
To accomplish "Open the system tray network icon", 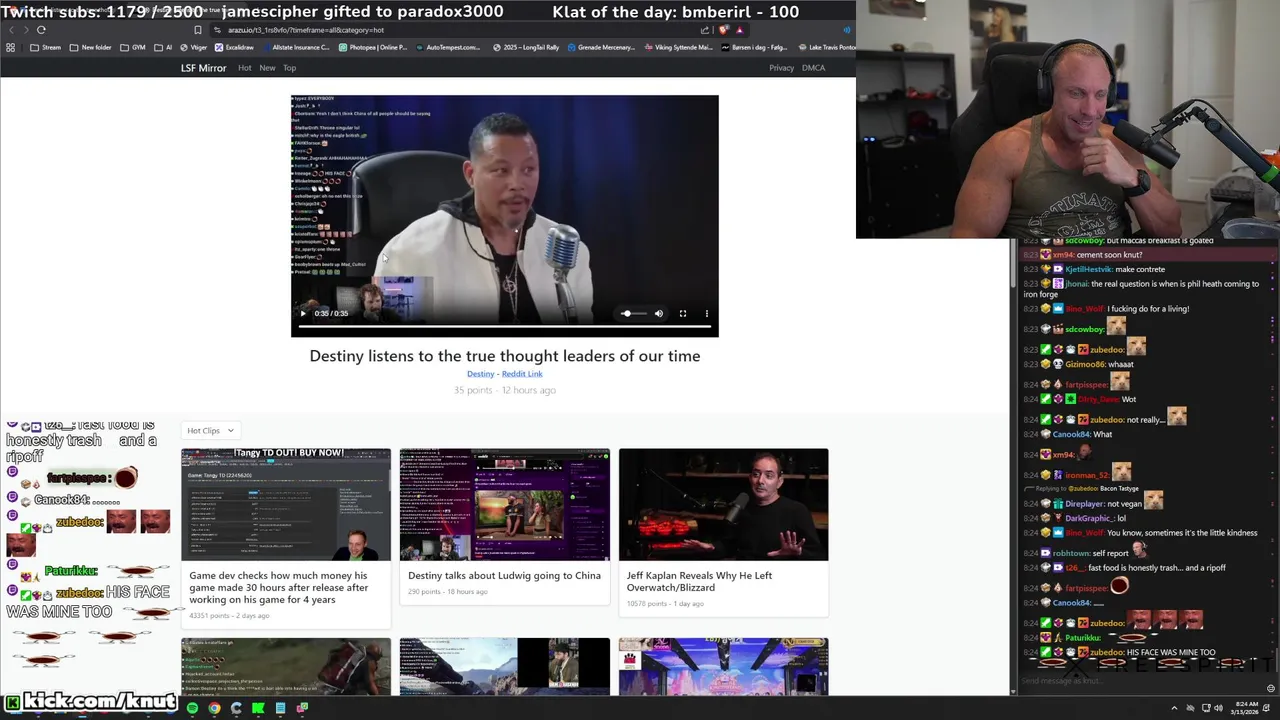I will (x=1206, y=708).
